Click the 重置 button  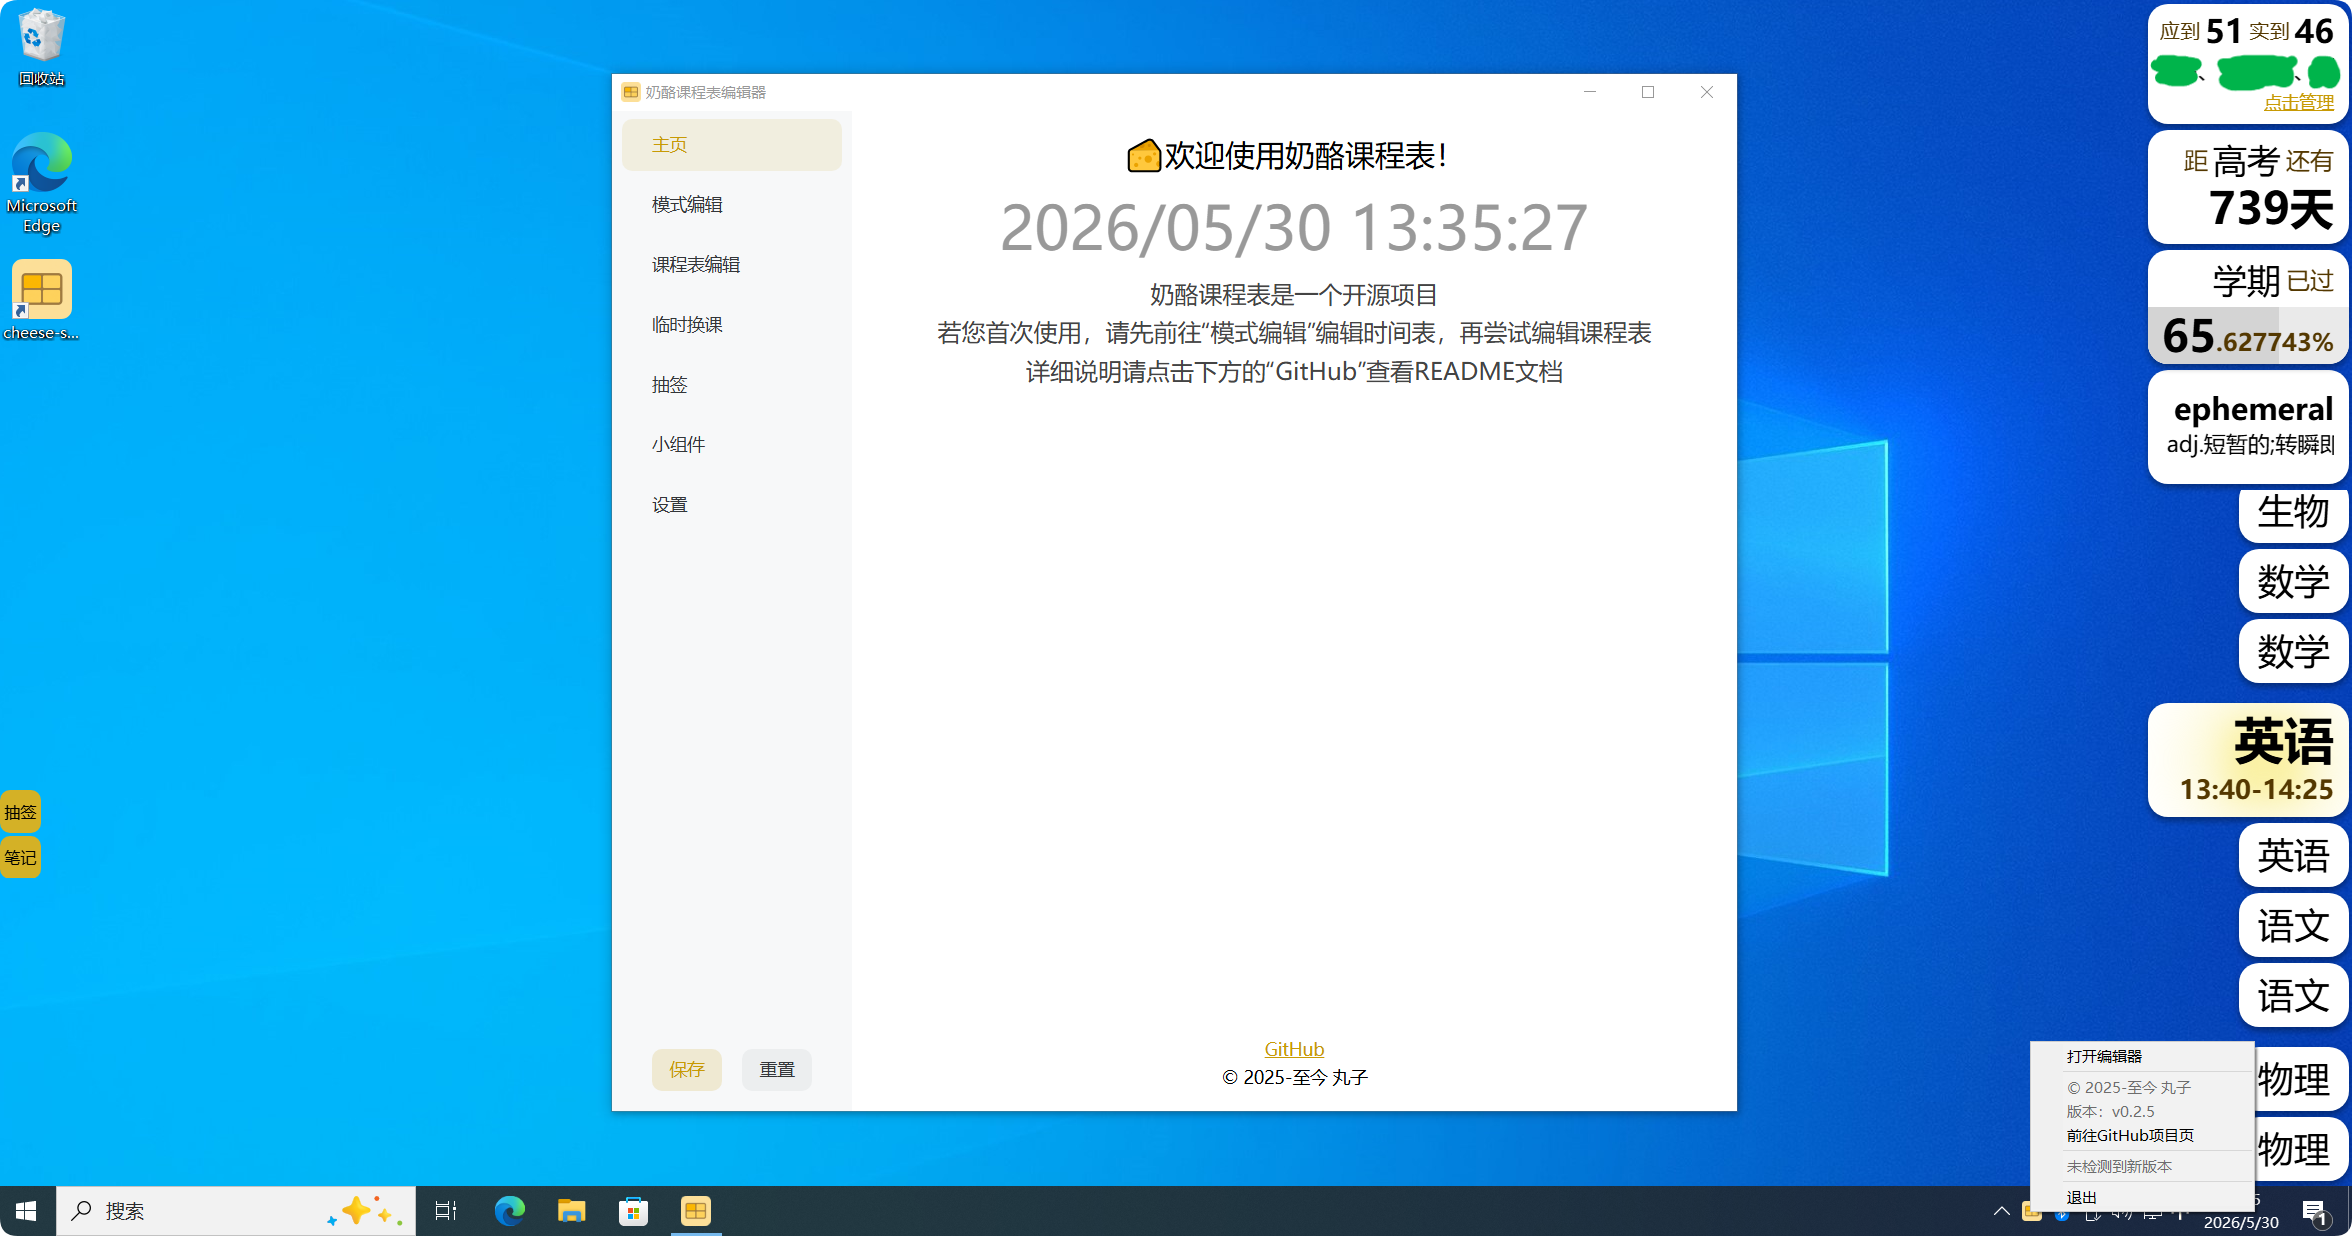click(x=777, y=1070)
